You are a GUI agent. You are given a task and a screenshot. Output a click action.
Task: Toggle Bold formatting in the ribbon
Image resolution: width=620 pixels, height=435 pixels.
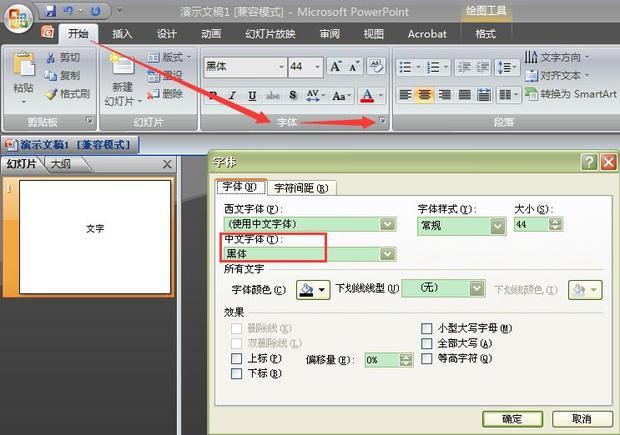point(212,96)
